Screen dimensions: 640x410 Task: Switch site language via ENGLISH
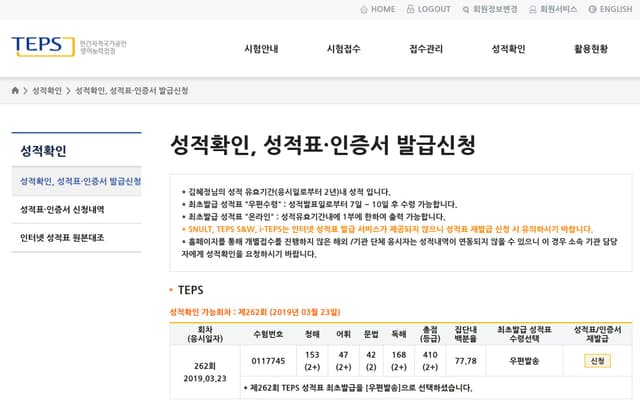610,9
